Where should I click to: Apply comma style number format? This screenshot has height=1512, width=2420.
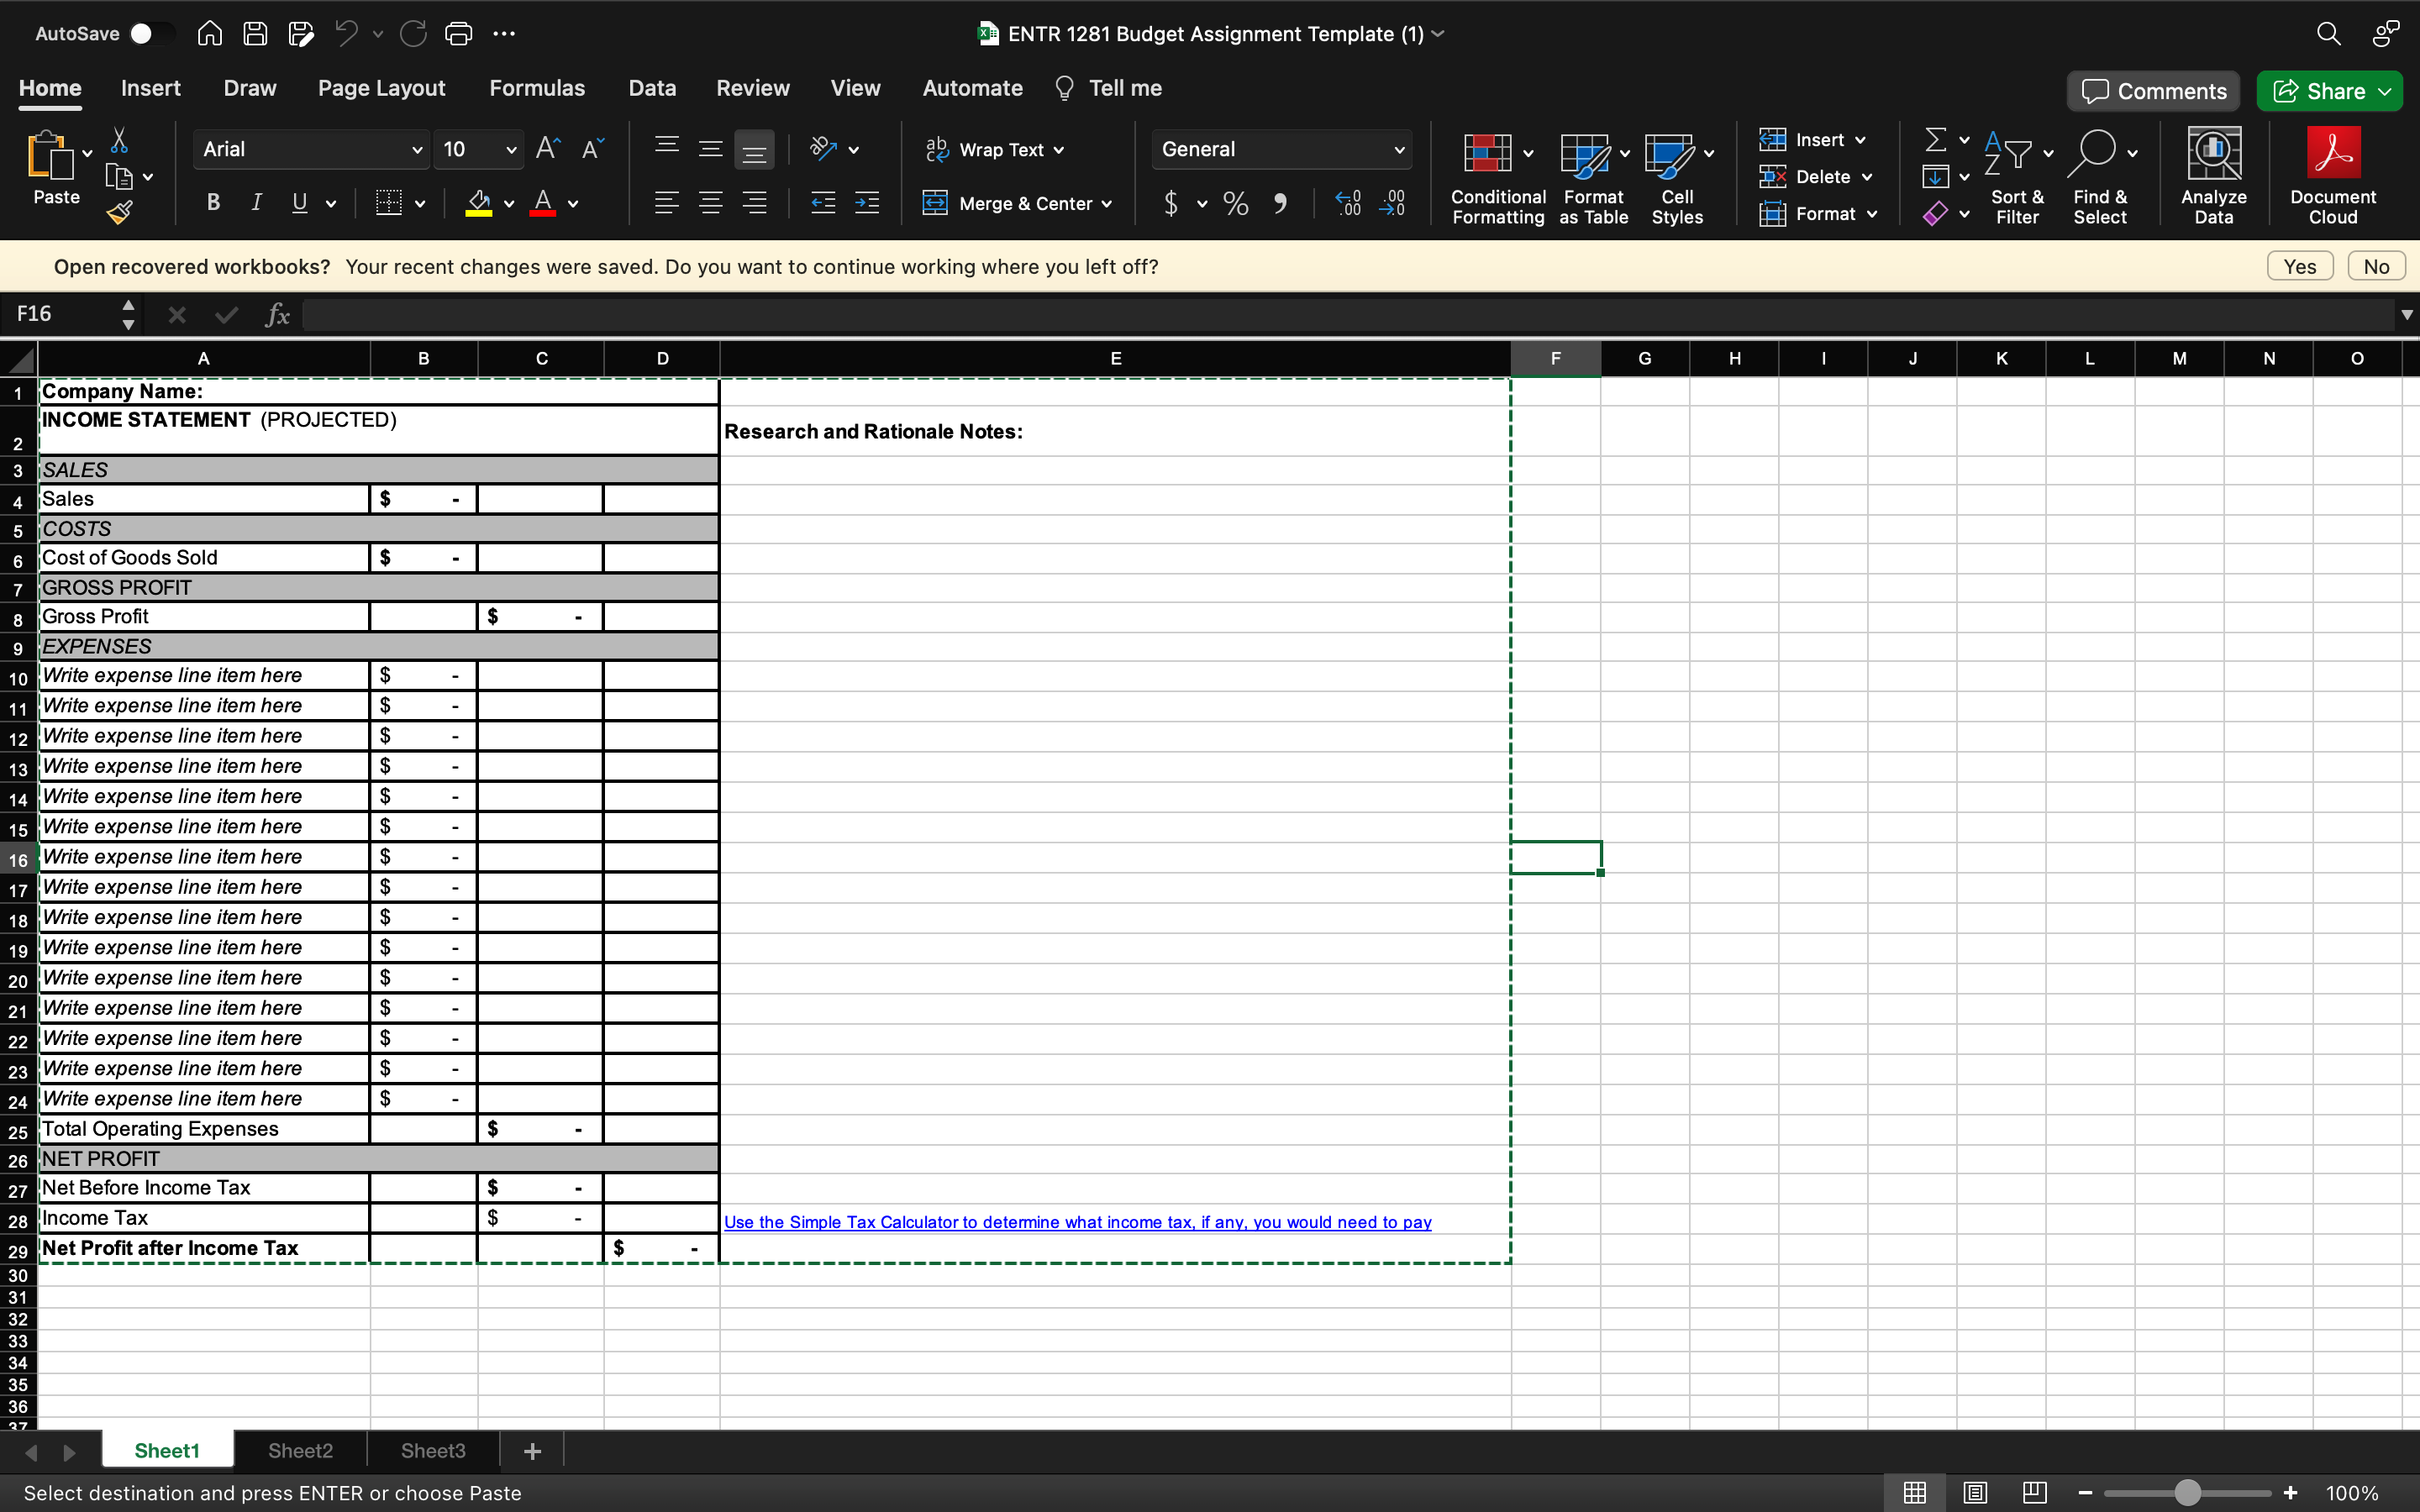[x=1280, y=204]
